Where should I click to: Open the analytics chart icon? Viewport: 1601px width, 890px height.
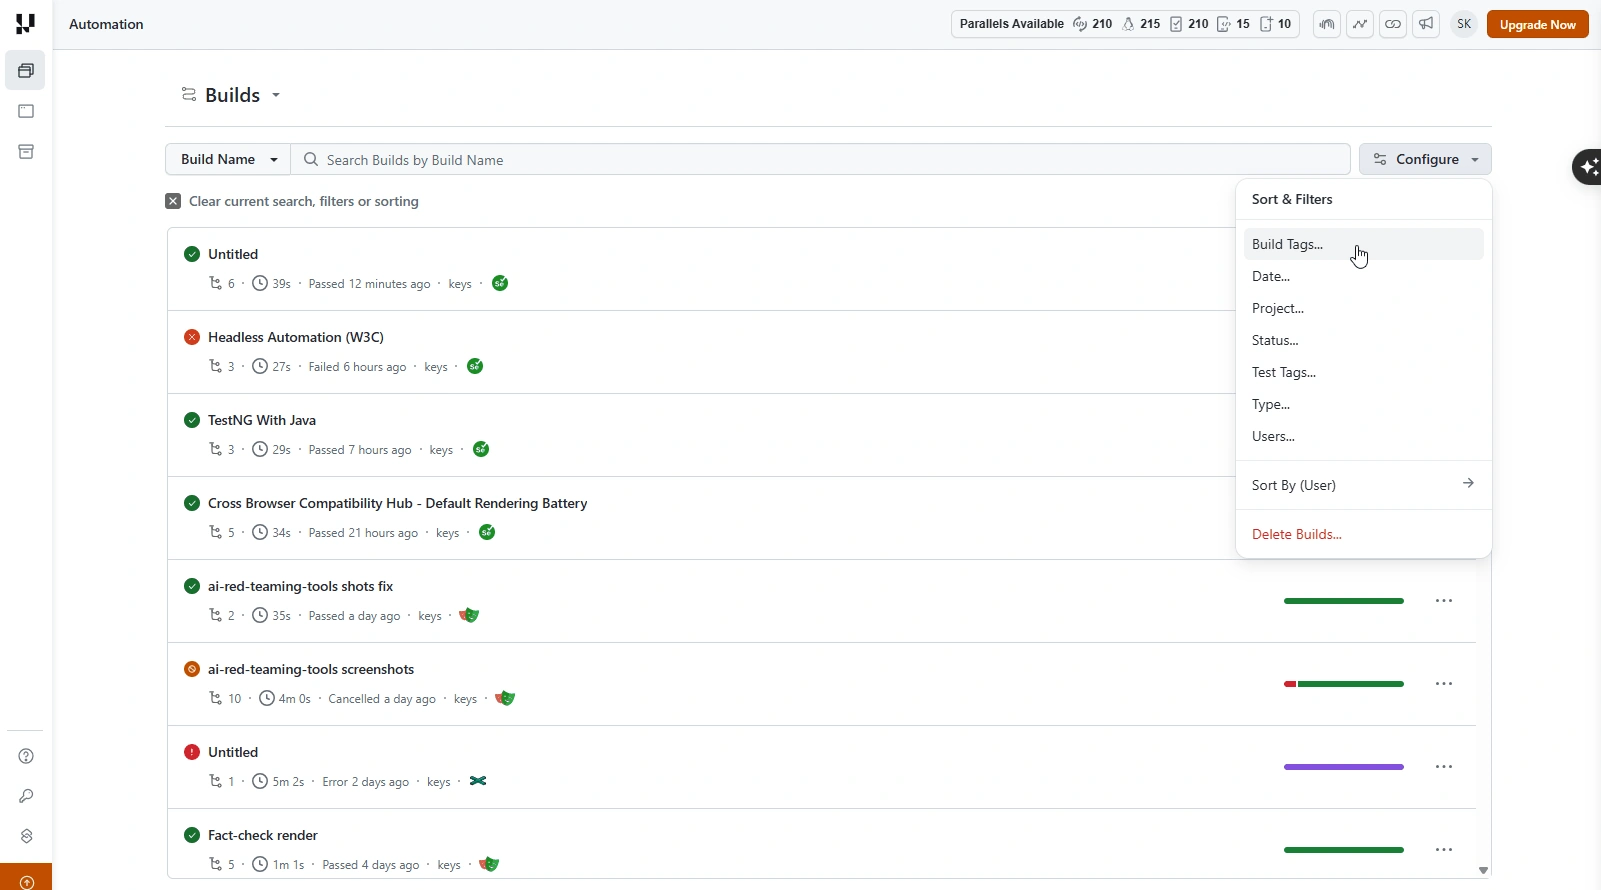1360,24
